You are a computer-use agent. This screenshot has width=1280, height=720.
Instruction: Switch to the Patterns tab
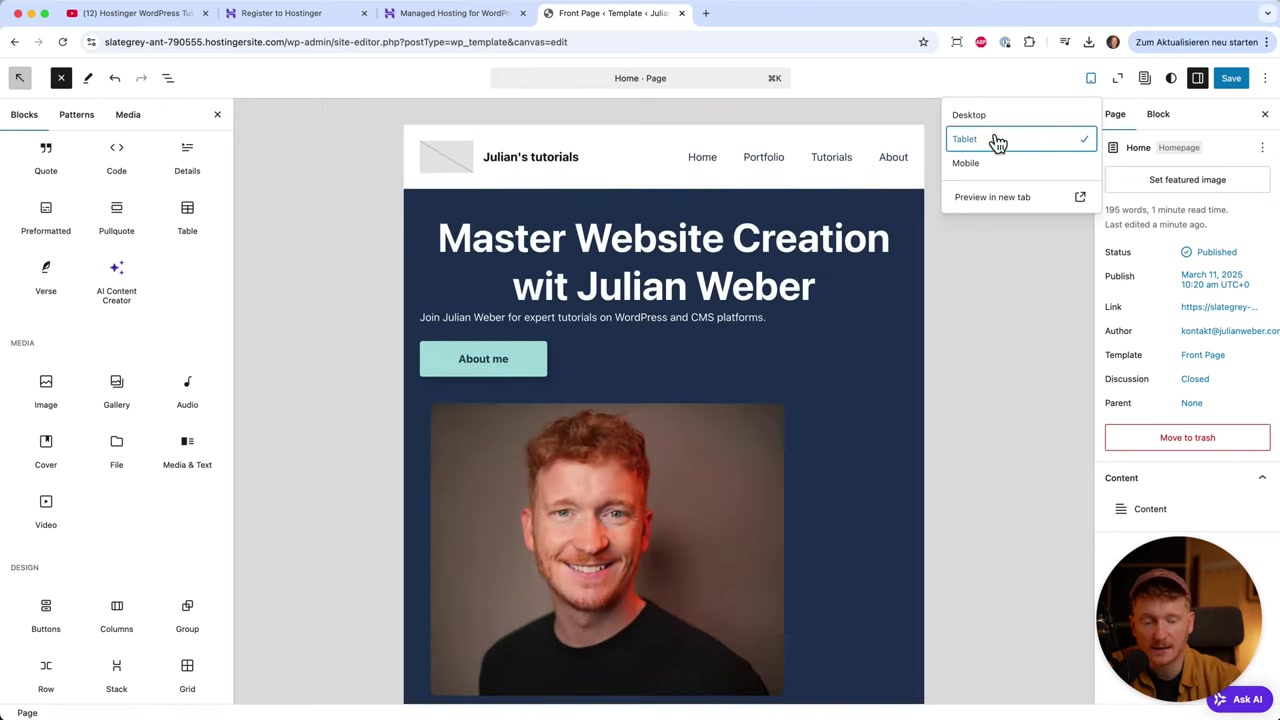tap(76, 114)
